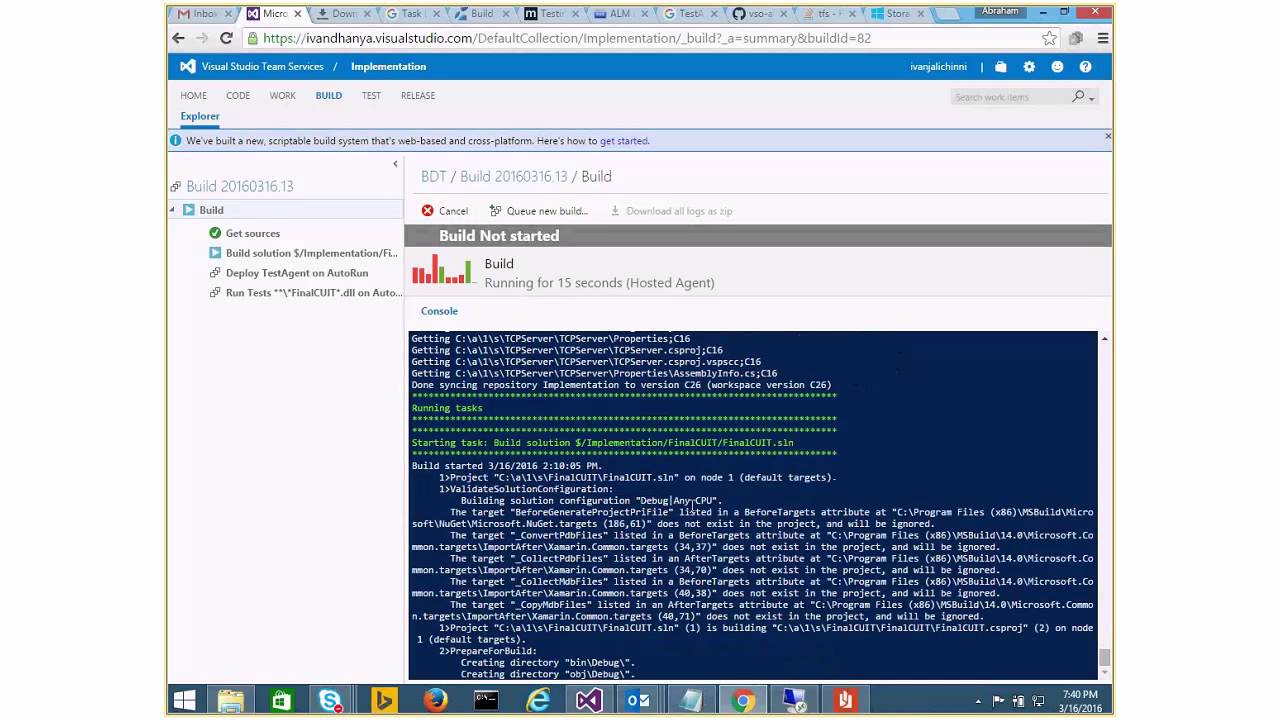Select the Run Tests FinalCUIT step
Image resolution: width=1280 pixels, height=720 pixels.
[314, 293]
